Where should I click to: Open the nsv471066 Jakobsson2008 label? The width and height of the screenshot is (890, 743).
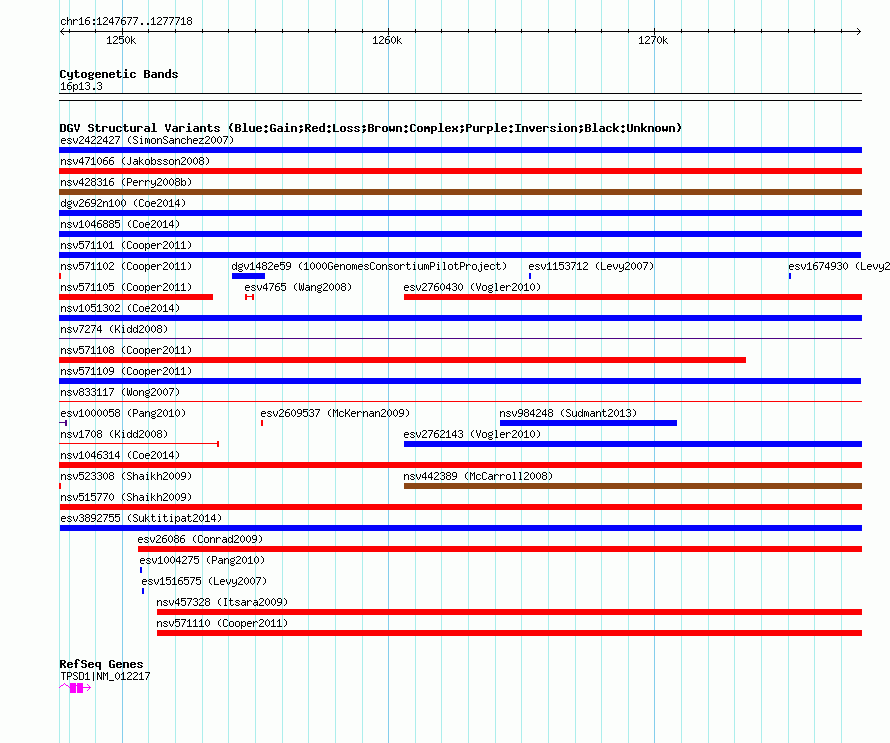pyautogui.click(x=135, y=161)
